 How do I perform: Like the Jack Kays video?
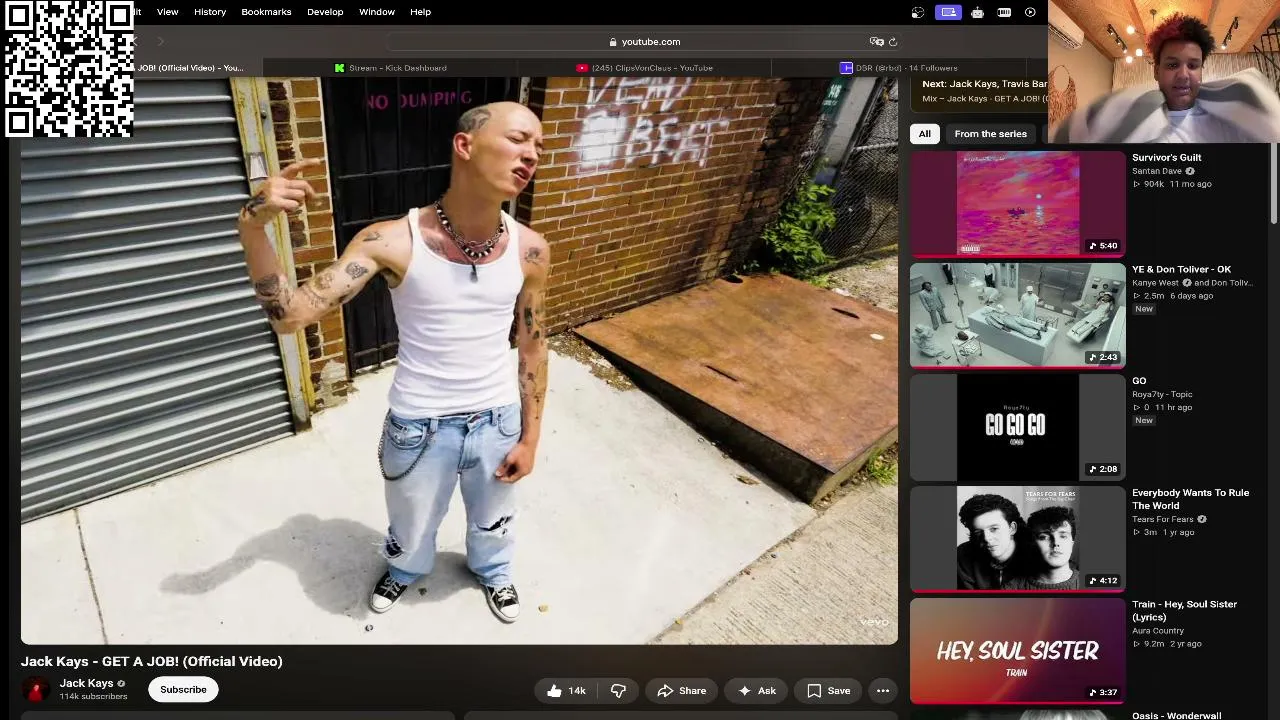565,690
